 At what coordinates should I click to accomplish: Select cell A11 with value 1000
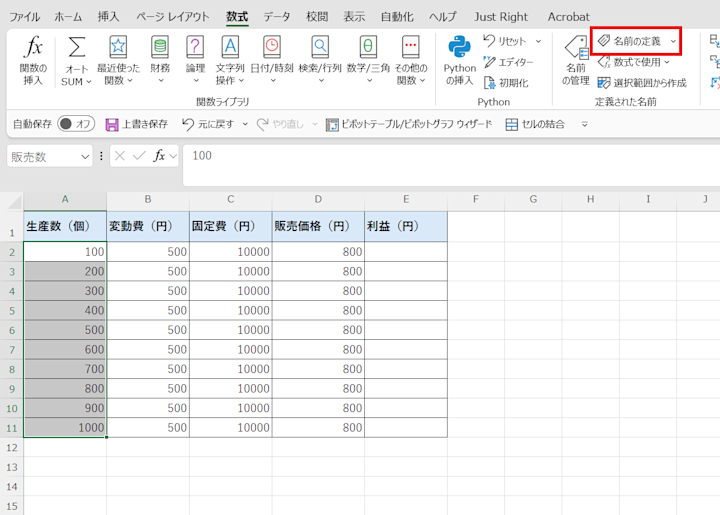tap(65, 427)
